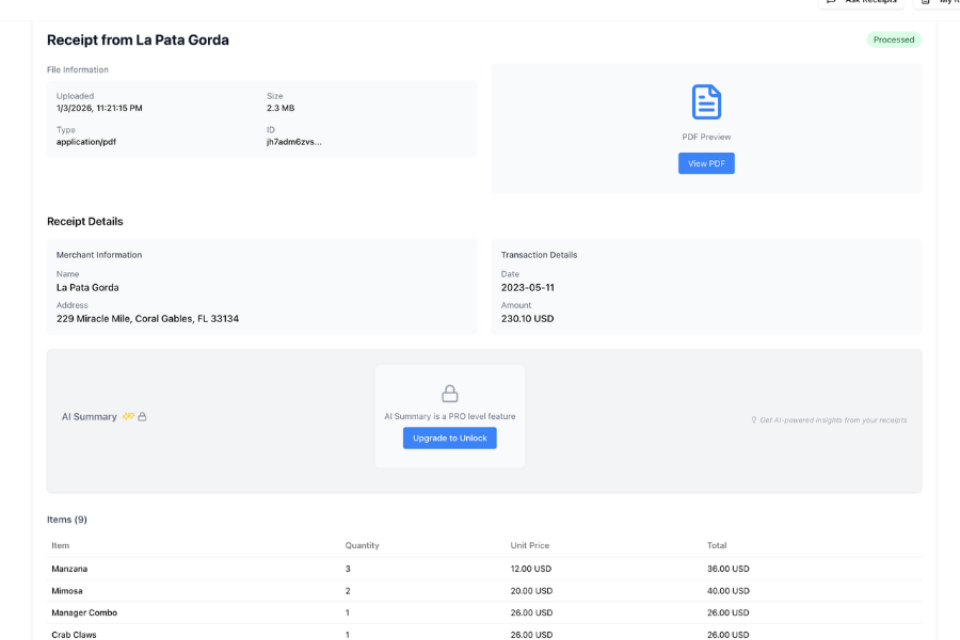Viewport: 960px width, 640px height.
Task: Click the small lock icon beside AI Summary
Action: point(142,417)
